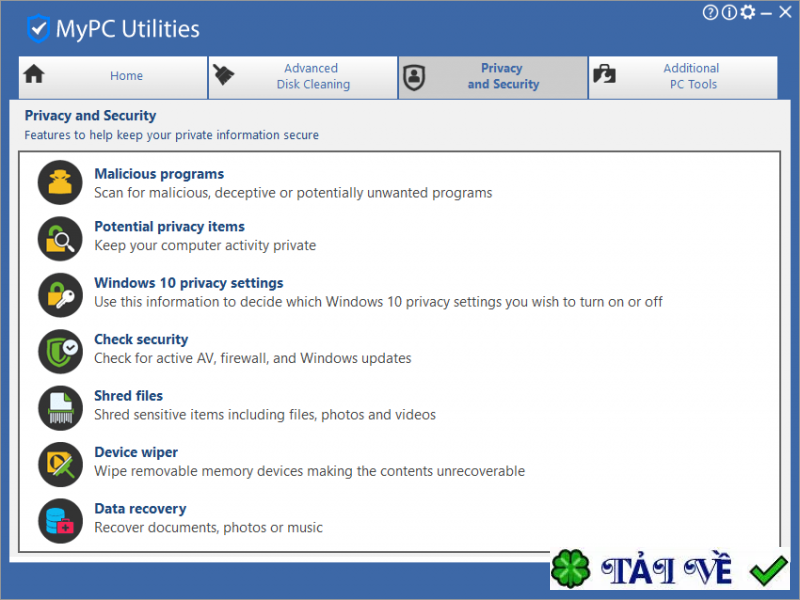This screenshot has width=800, height=600.
Task: Click 'Recover documents, photos or music' text
Action: point(209,528)
